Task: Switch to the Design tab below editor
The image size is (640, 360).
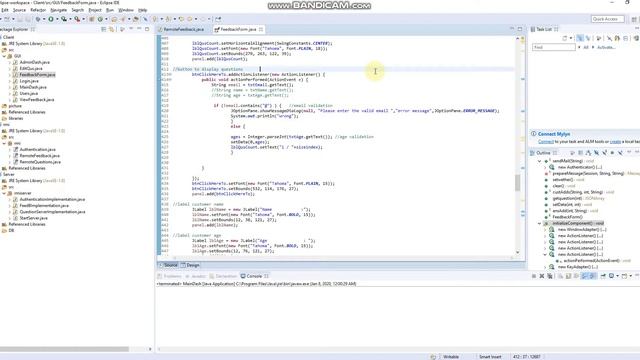Action: pos(190,265)
